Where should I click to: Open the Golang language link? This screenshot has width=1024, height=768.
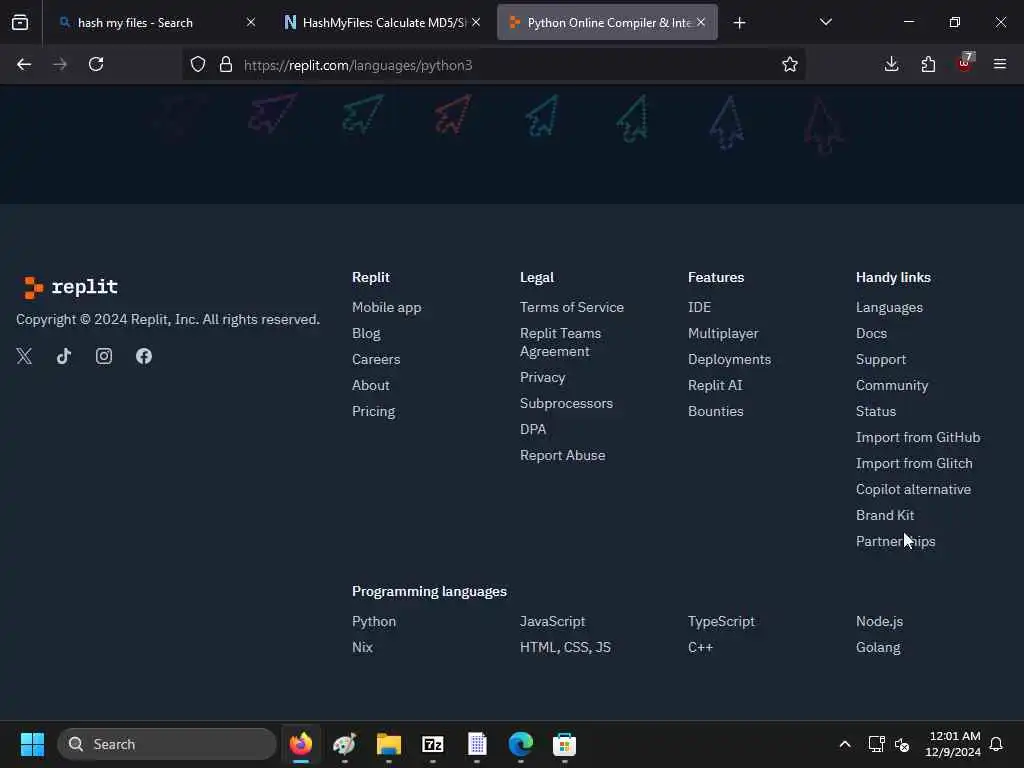point(878,647)
